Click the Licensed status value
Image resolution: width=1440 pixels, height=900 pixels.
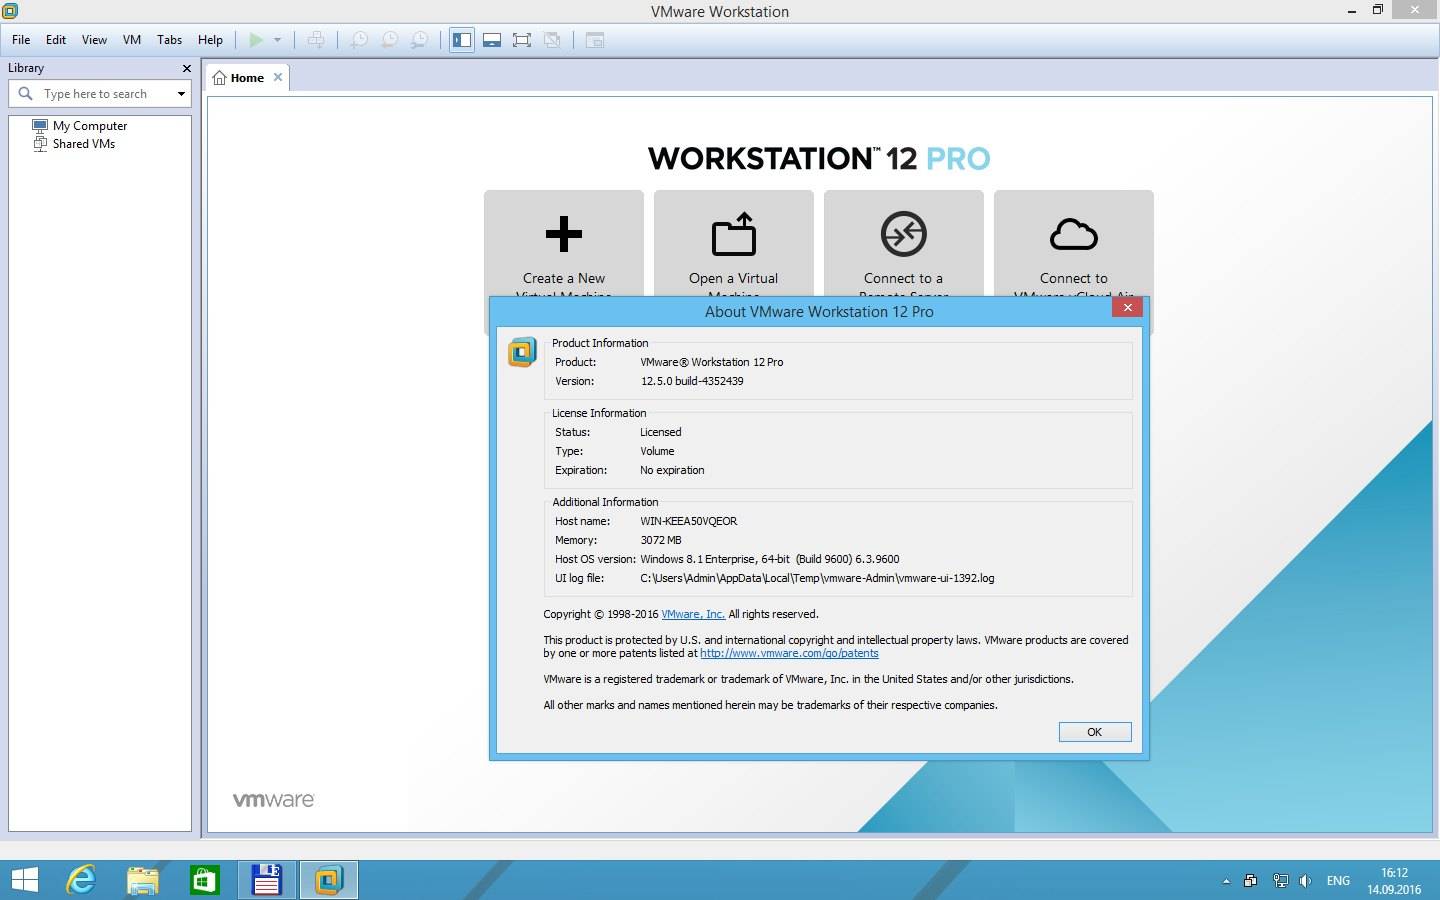(661, 432)
